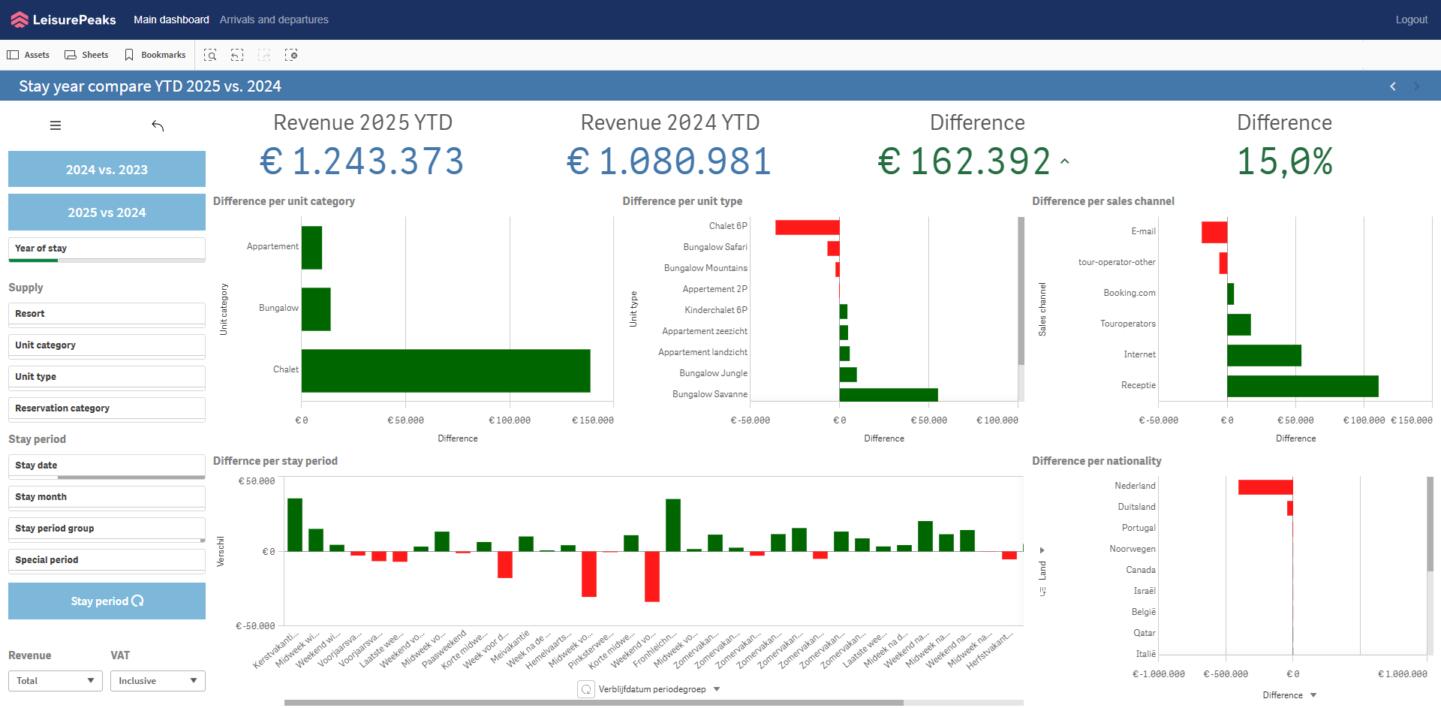Click the undo arrow in side panel

[x=157, y=126]
